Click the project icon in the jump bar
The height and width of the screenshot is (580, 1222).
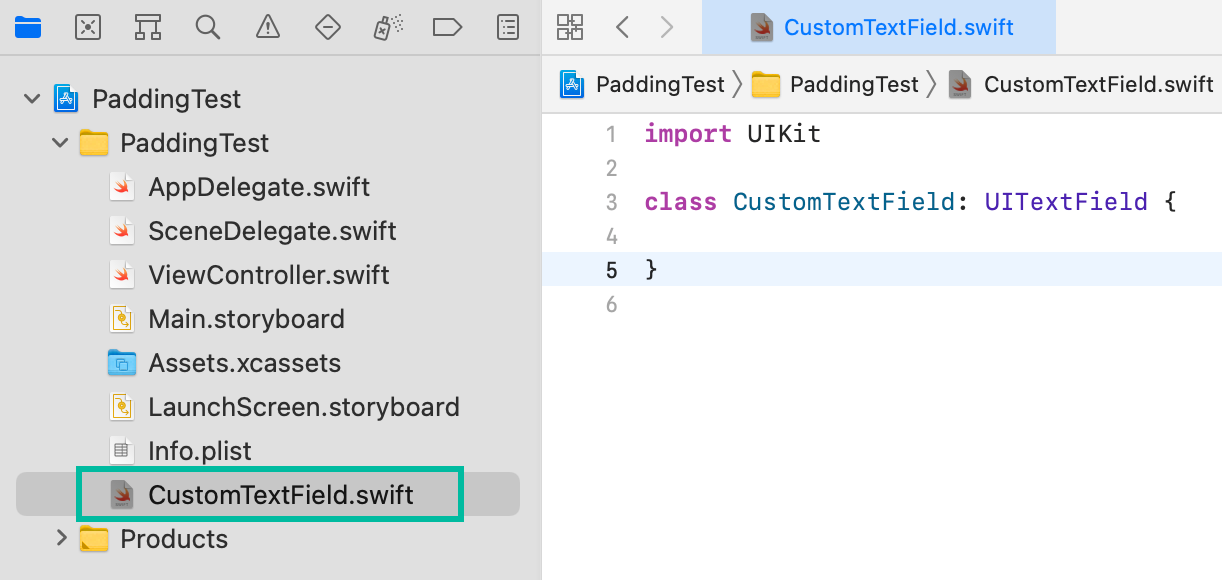point(572,84)
